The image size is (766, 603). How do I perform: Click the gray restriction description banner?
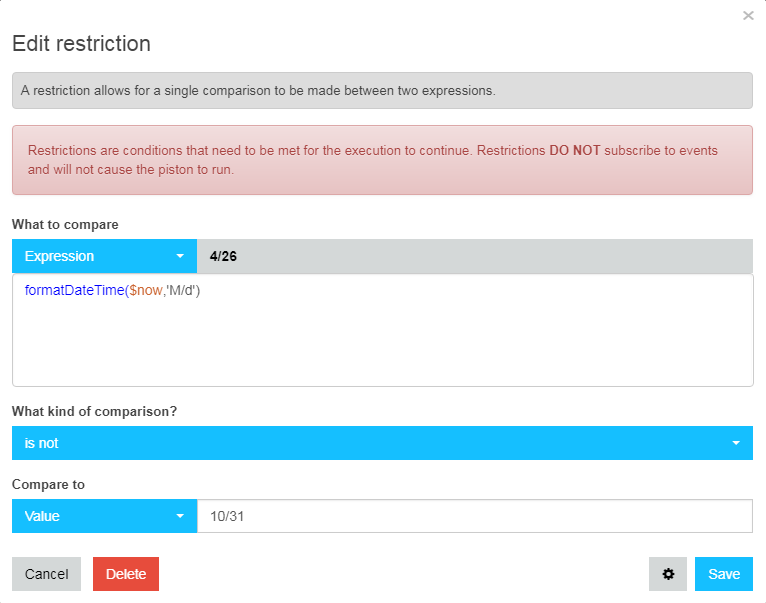383,90
